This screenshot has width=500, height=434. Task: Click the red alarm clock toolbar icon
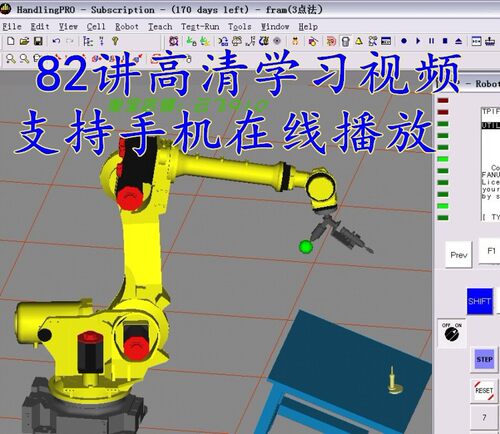coord(174,41)
